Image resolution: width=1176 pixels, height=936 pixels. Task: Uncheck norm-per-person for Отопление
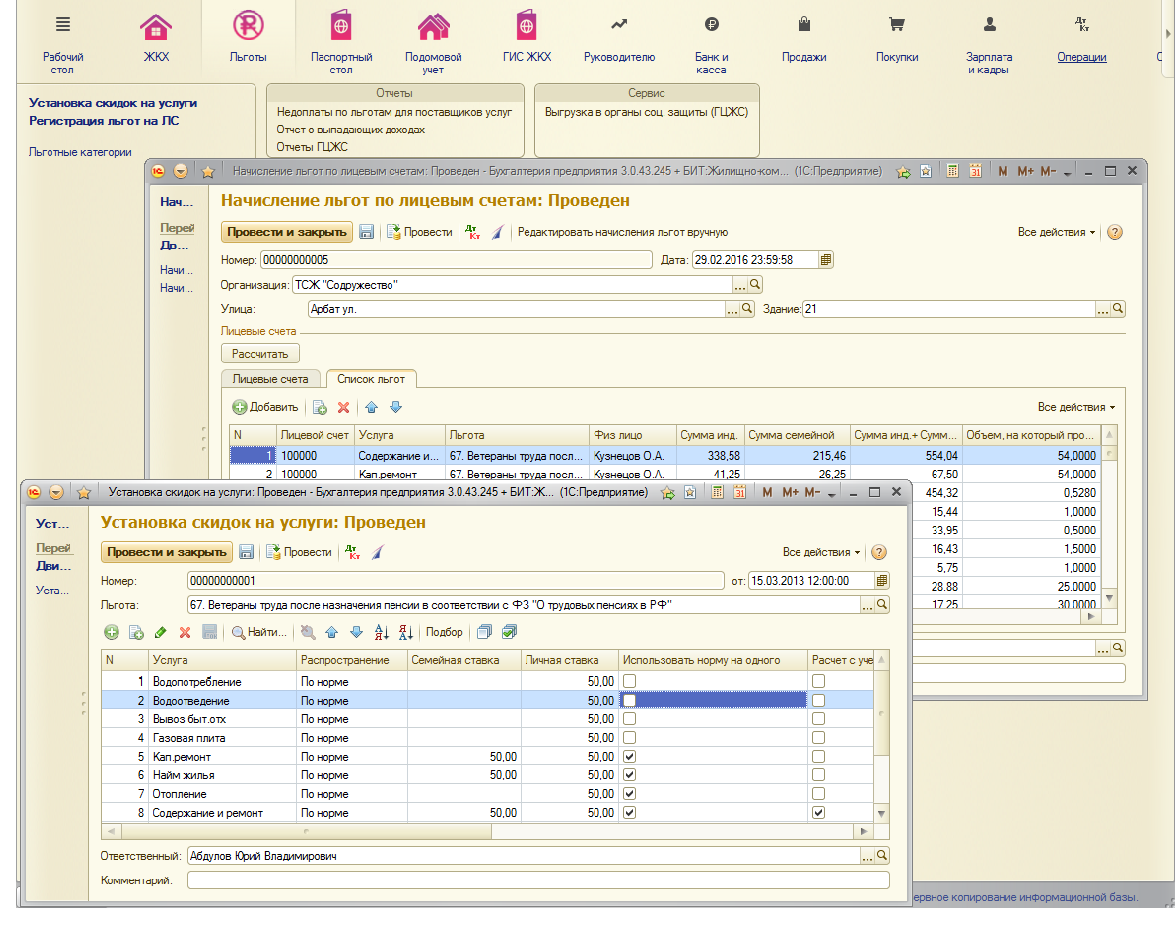630,794
